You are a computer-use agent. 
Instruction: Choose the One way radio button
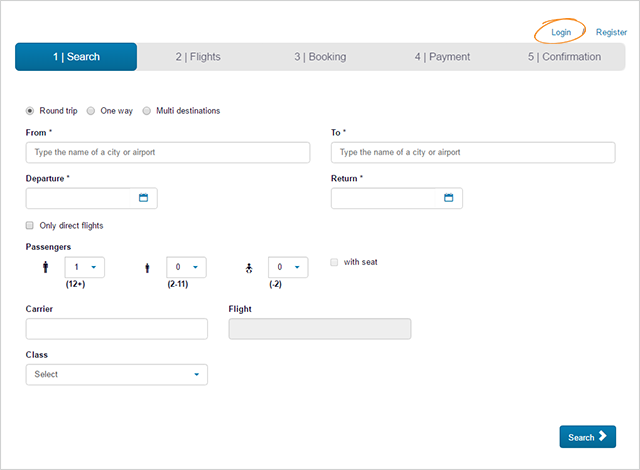(91, 111)
